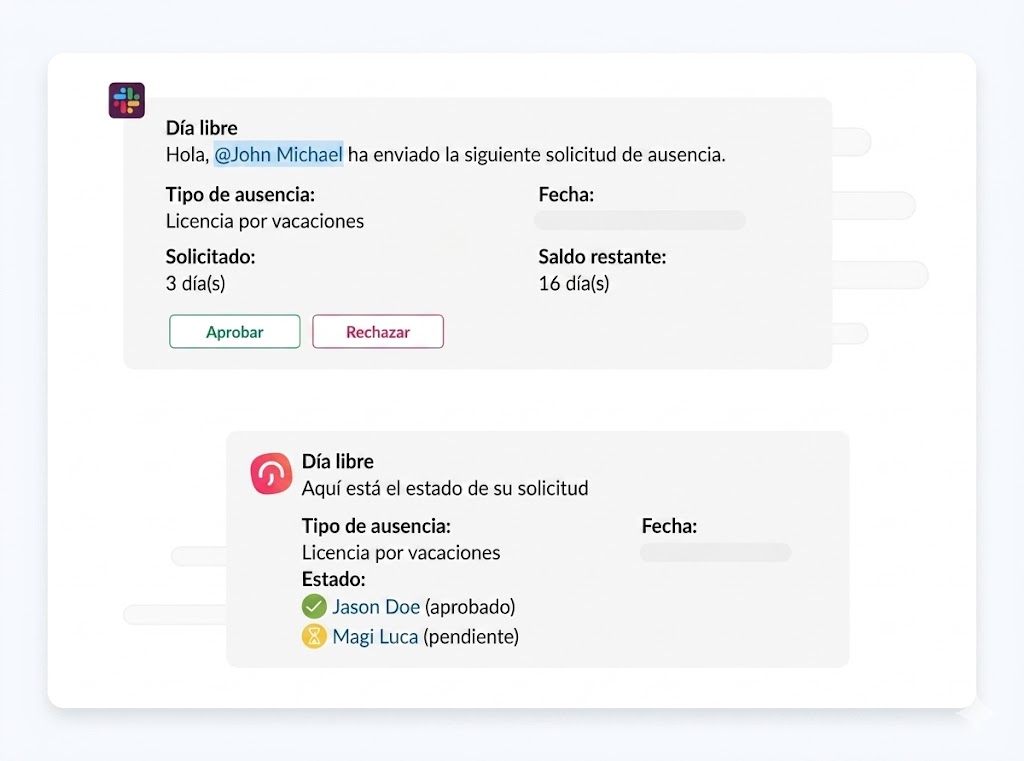Click the Solicitado value showing 3 día(s)
The height and width of the screenshot is (761, 1024).
[196, 283]
